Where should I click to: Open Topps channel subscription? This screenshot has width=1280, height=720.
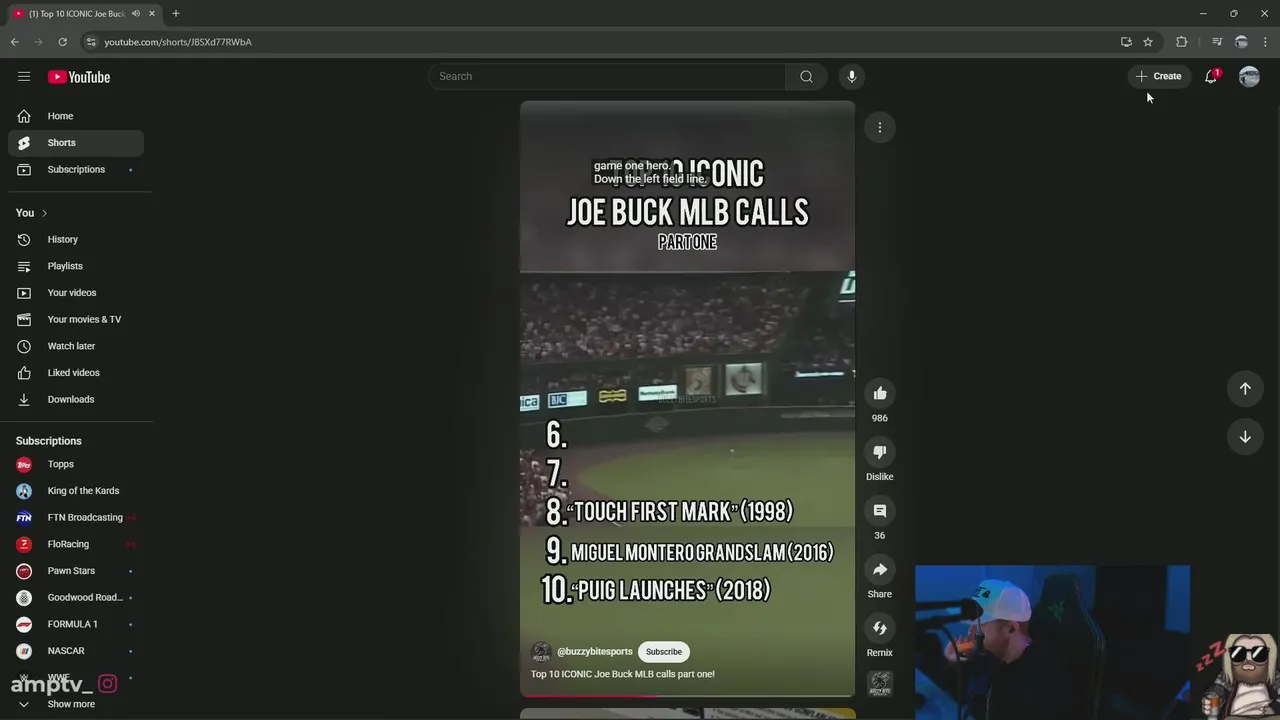click(x=76, y=464)
